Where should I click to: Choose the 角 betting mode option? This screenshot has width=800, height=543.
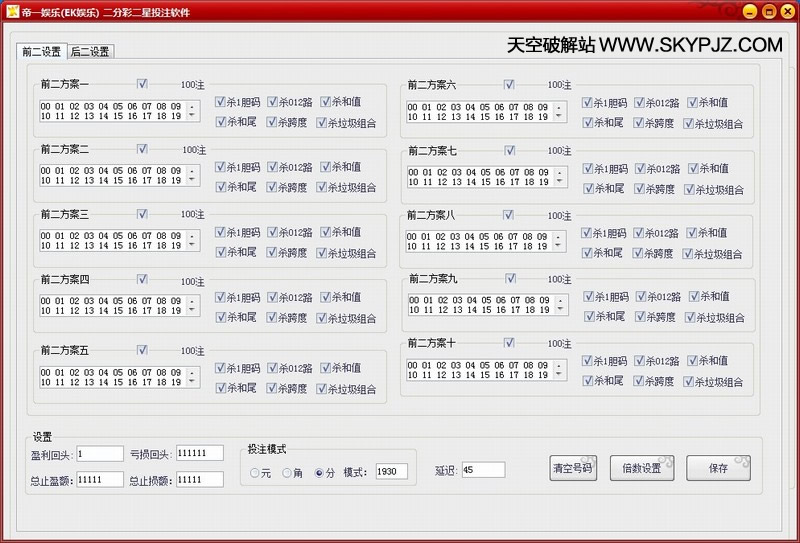(287, 472)
